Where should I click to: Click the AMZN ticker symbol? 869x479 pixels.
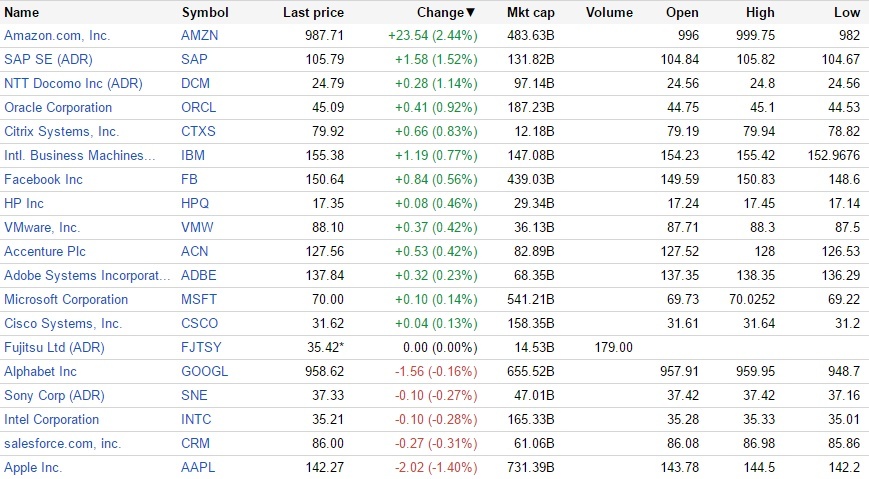199,36
